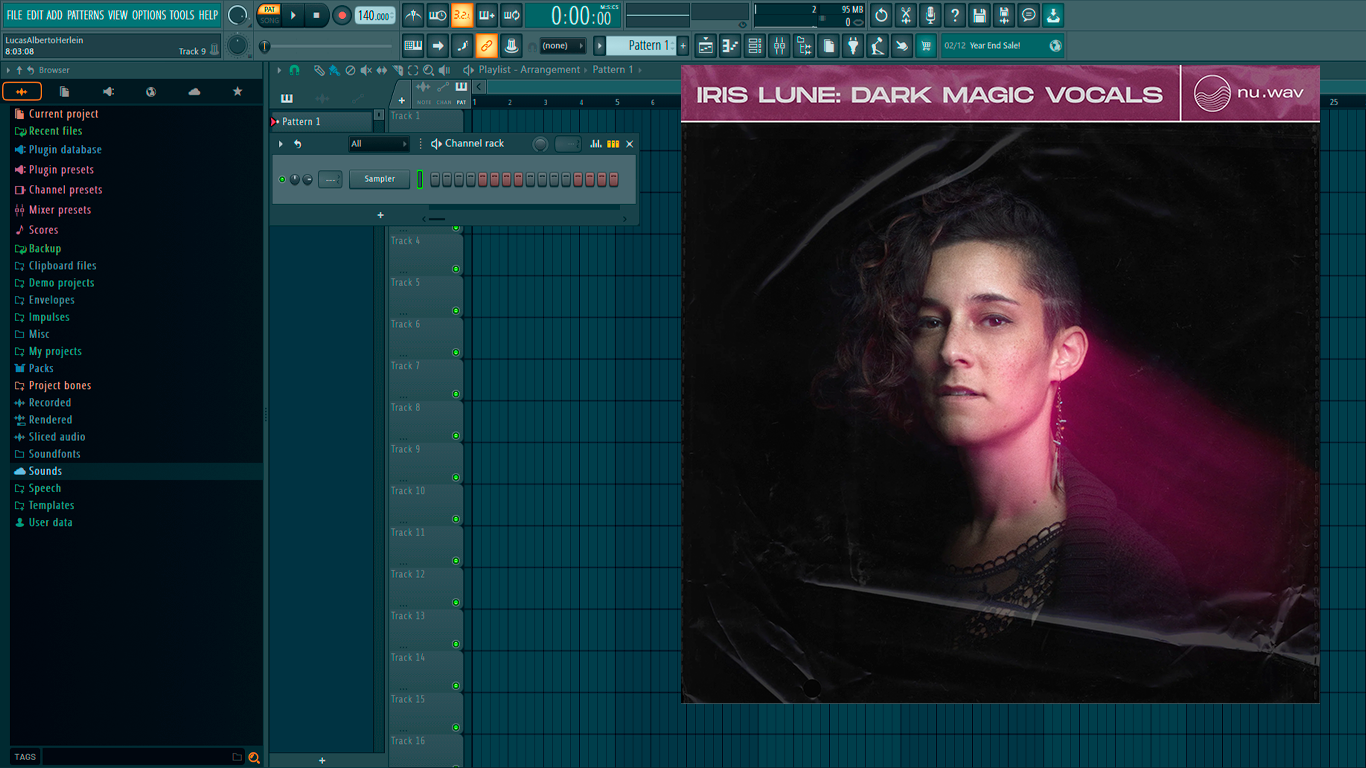The width and height of the screenshot is (1366, 768).
Task: Toggle step/piano roll view in Channel rack
Action: [x=613, y=144]
